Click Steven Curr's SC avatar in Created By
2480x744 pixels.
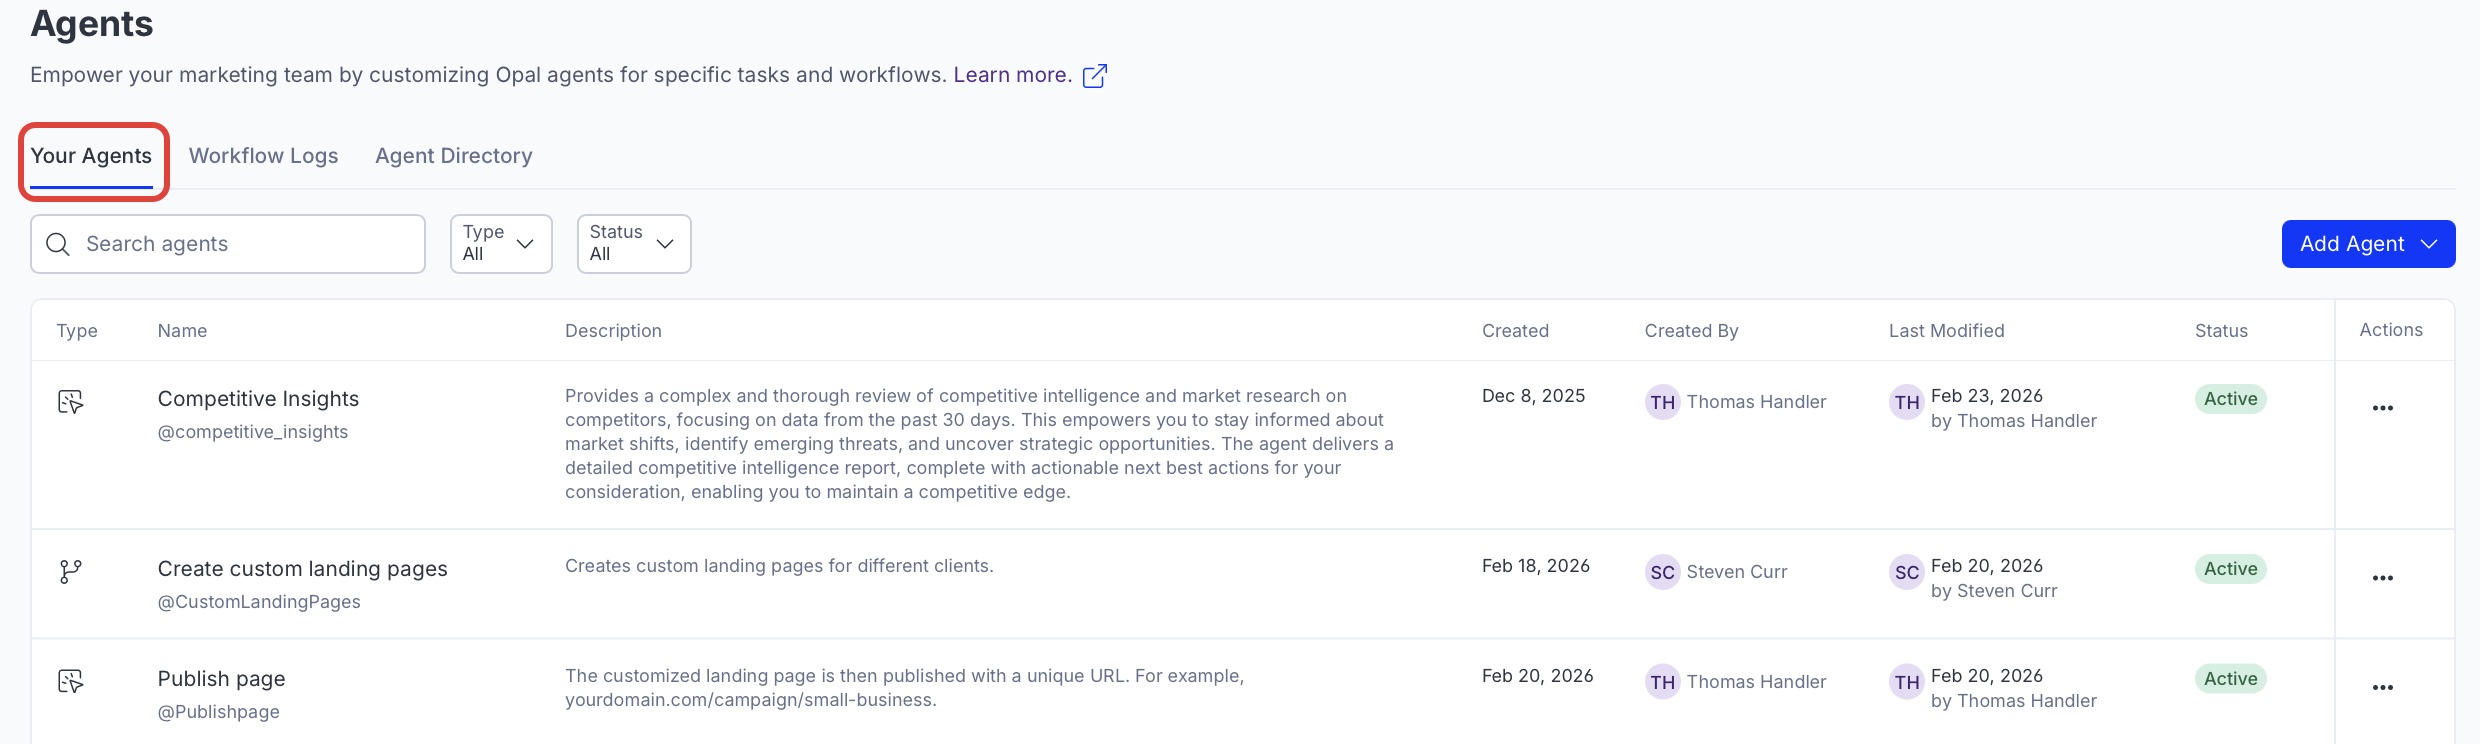(x=1662, y=572)
